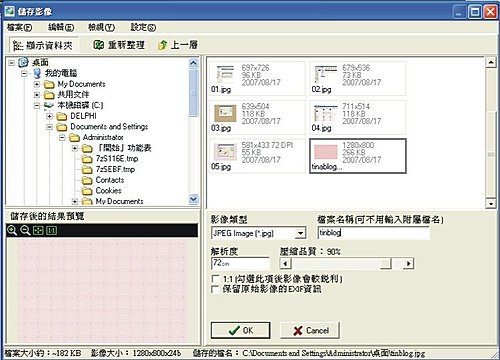Click the fit-to-window icon in preview toolbar
Image resolution: width=500 pixels, height=360 pixels.
(x=38, y=230)
